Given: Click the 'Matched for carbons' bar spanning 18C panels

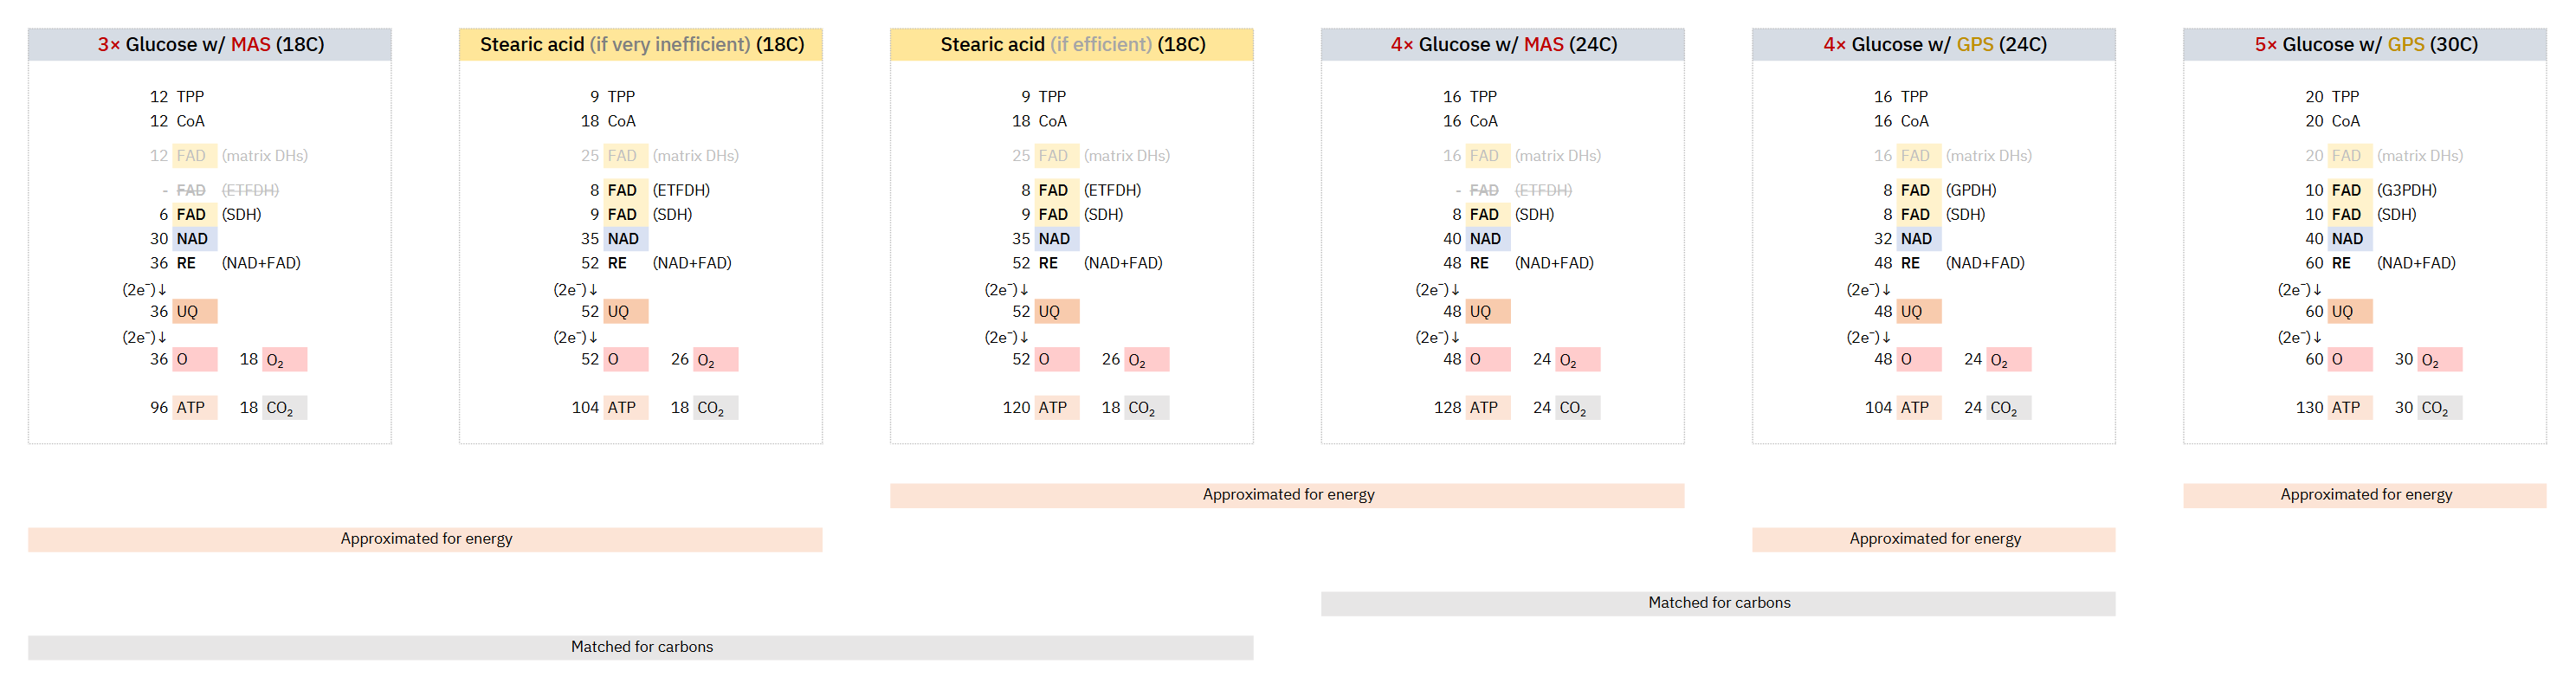Looking at the screenshot, I should click(x=641, y=647).
